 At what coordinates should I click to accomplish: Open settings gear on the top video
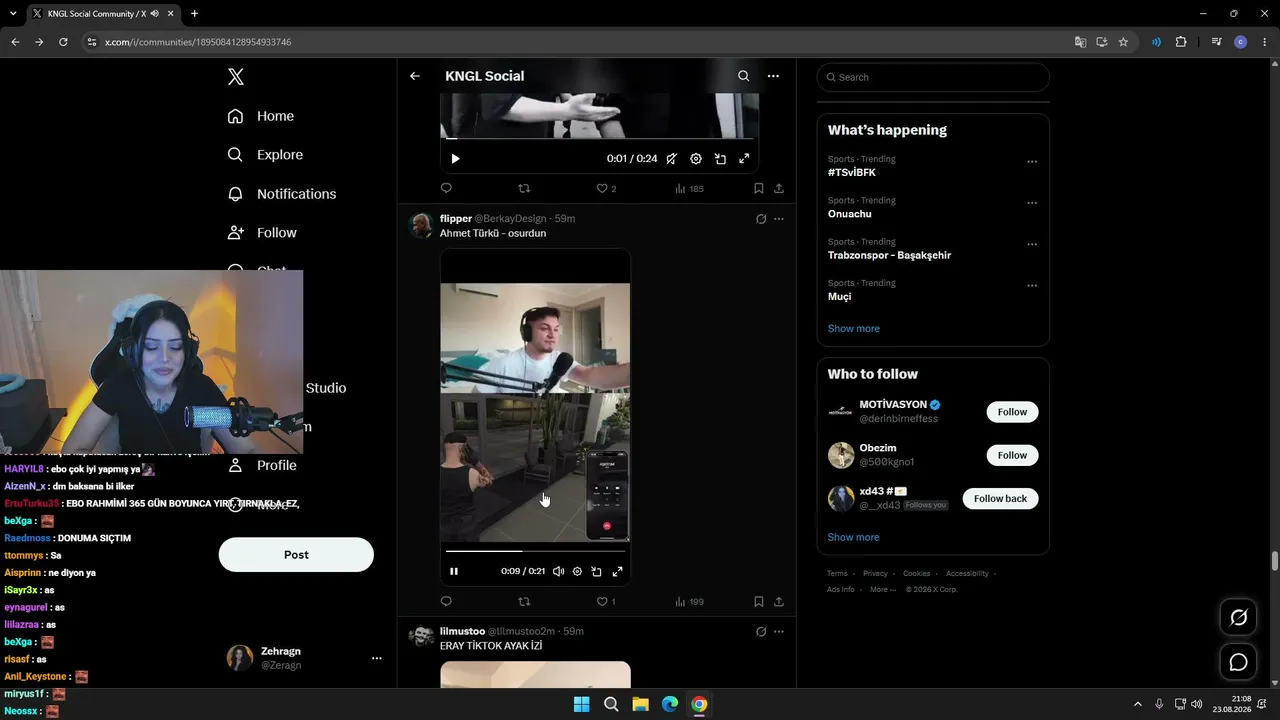pos(696,159)
